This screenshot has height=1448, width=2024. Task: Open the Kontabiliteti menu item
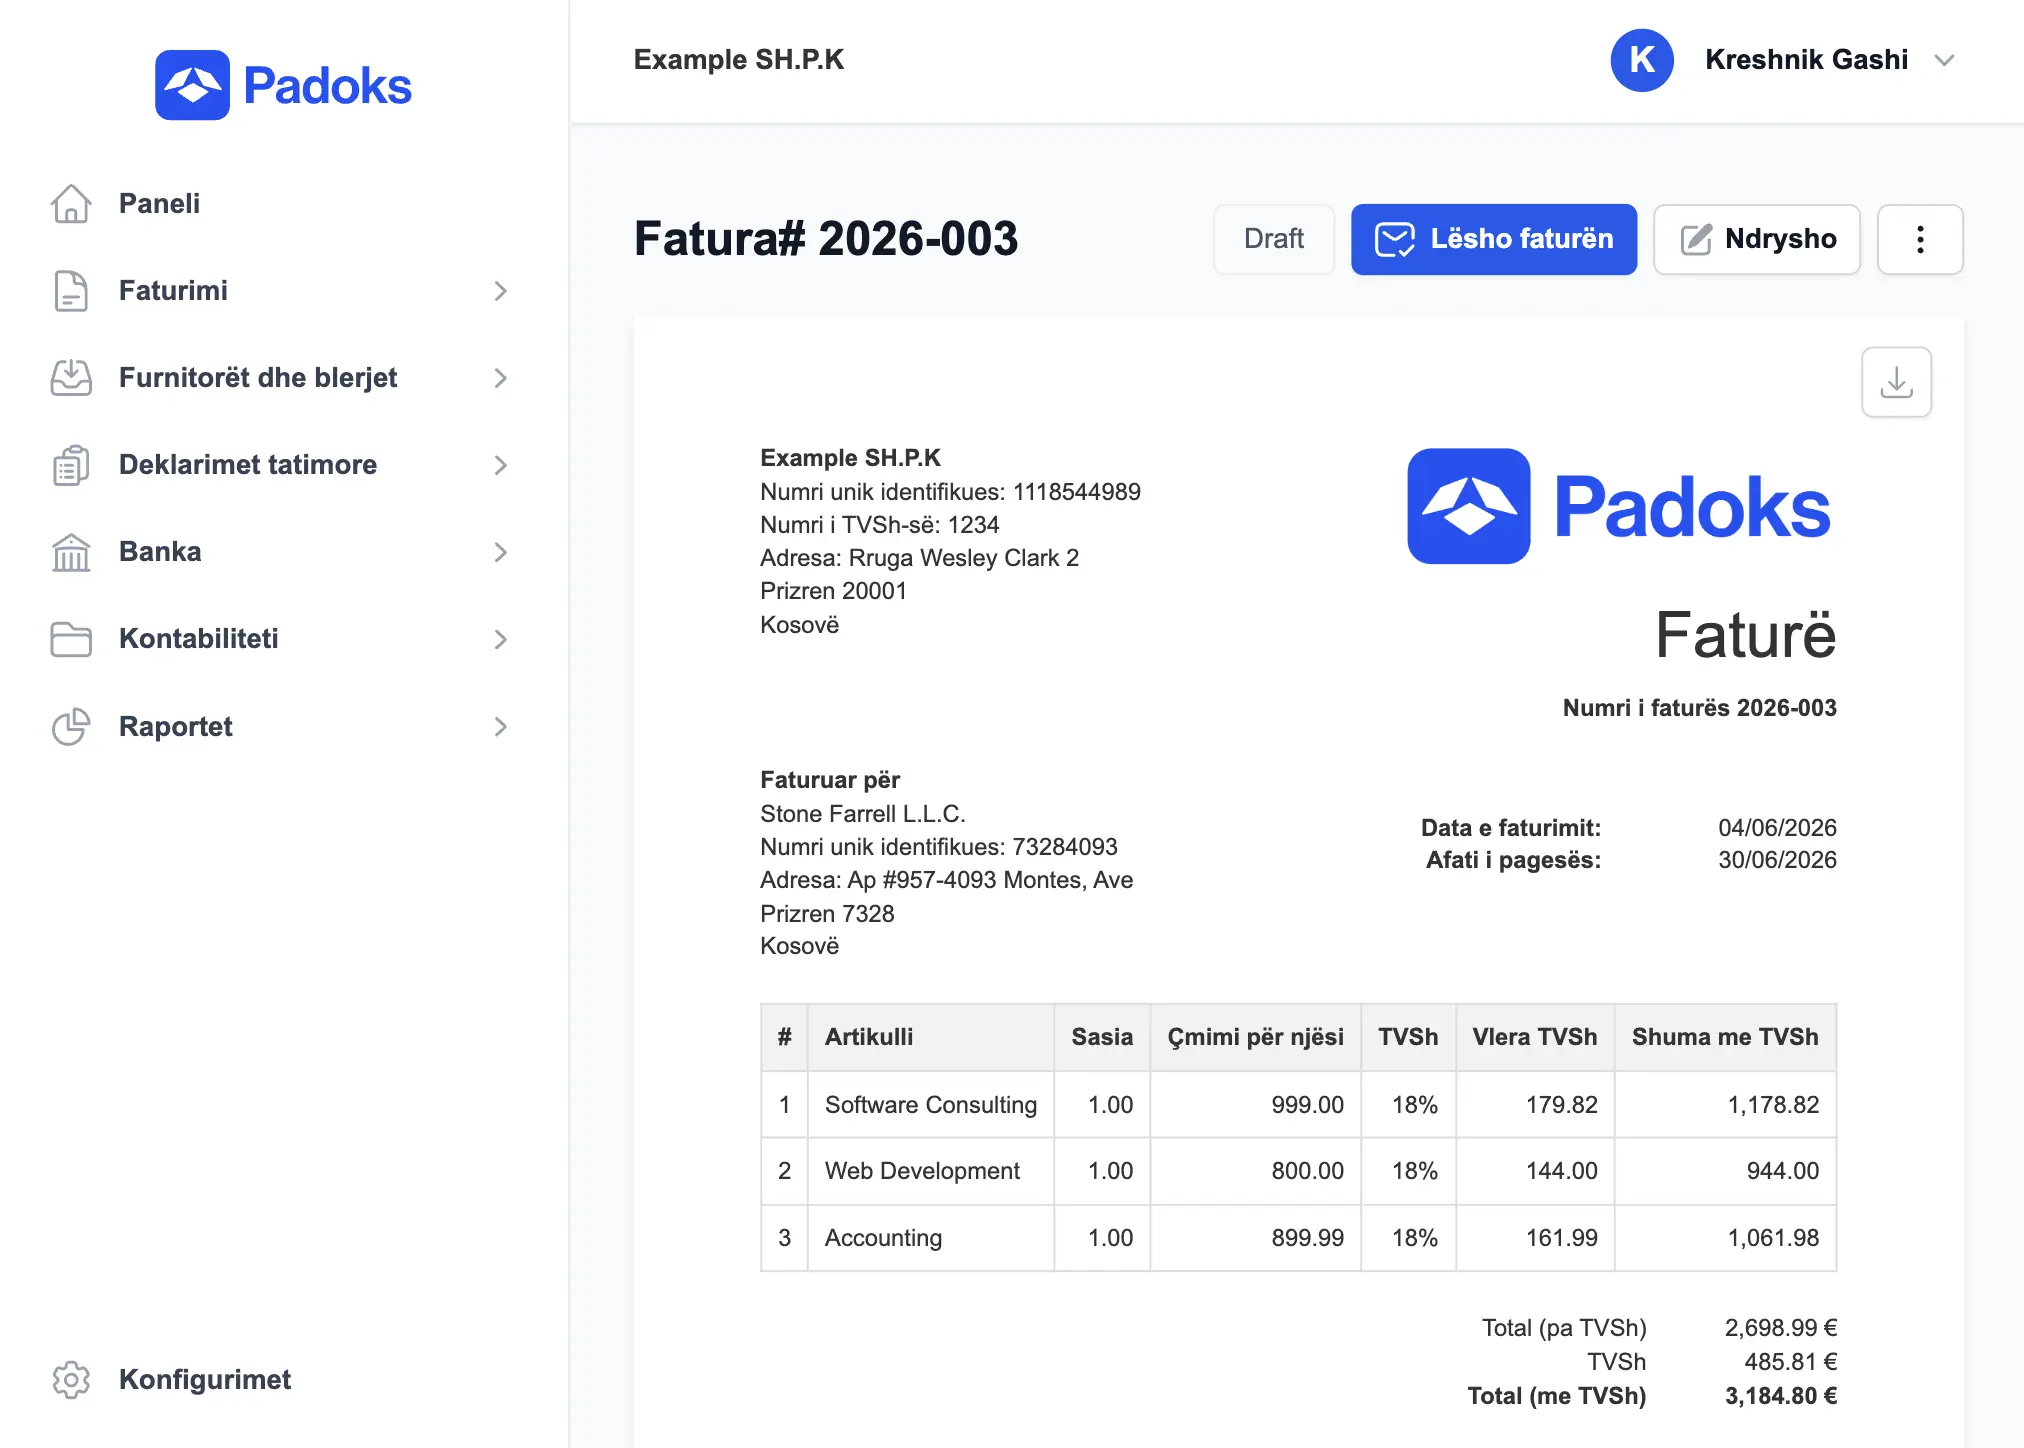coord(280,639)
